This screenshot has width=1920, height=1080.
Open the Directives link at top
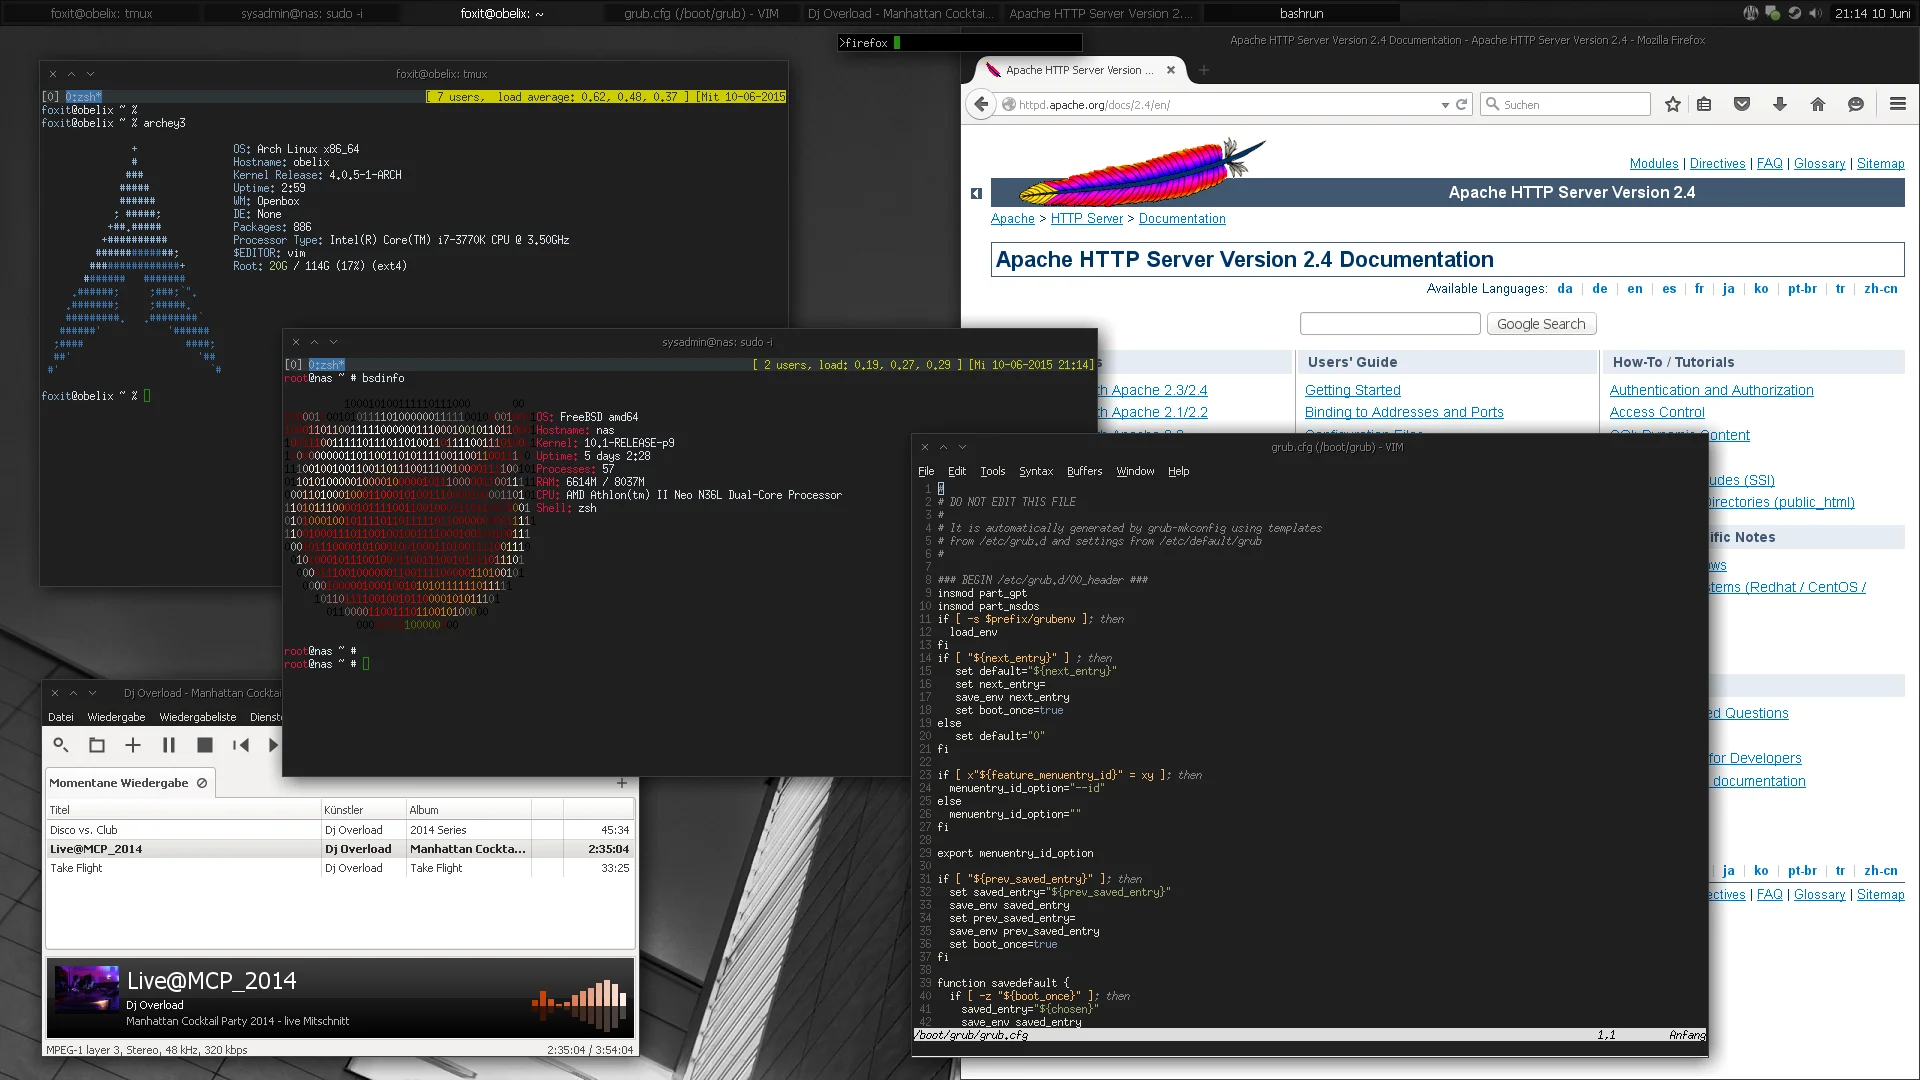pyautogui.click(x=1717, y=163)
